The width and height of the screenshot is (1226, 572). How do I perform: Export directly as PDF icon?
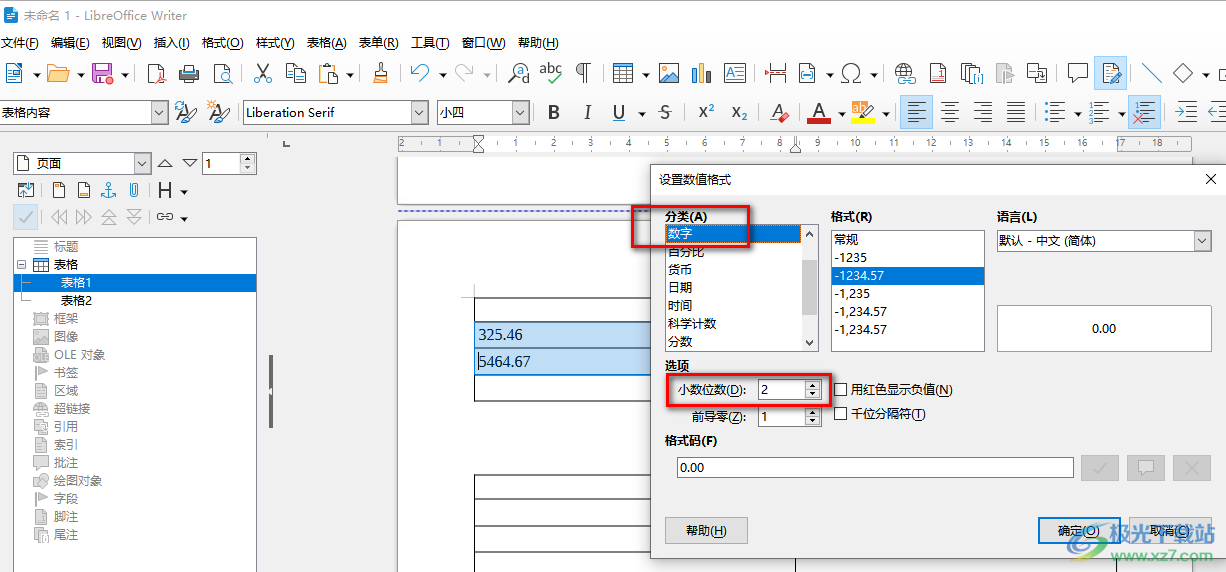click(x=156, y=73)
